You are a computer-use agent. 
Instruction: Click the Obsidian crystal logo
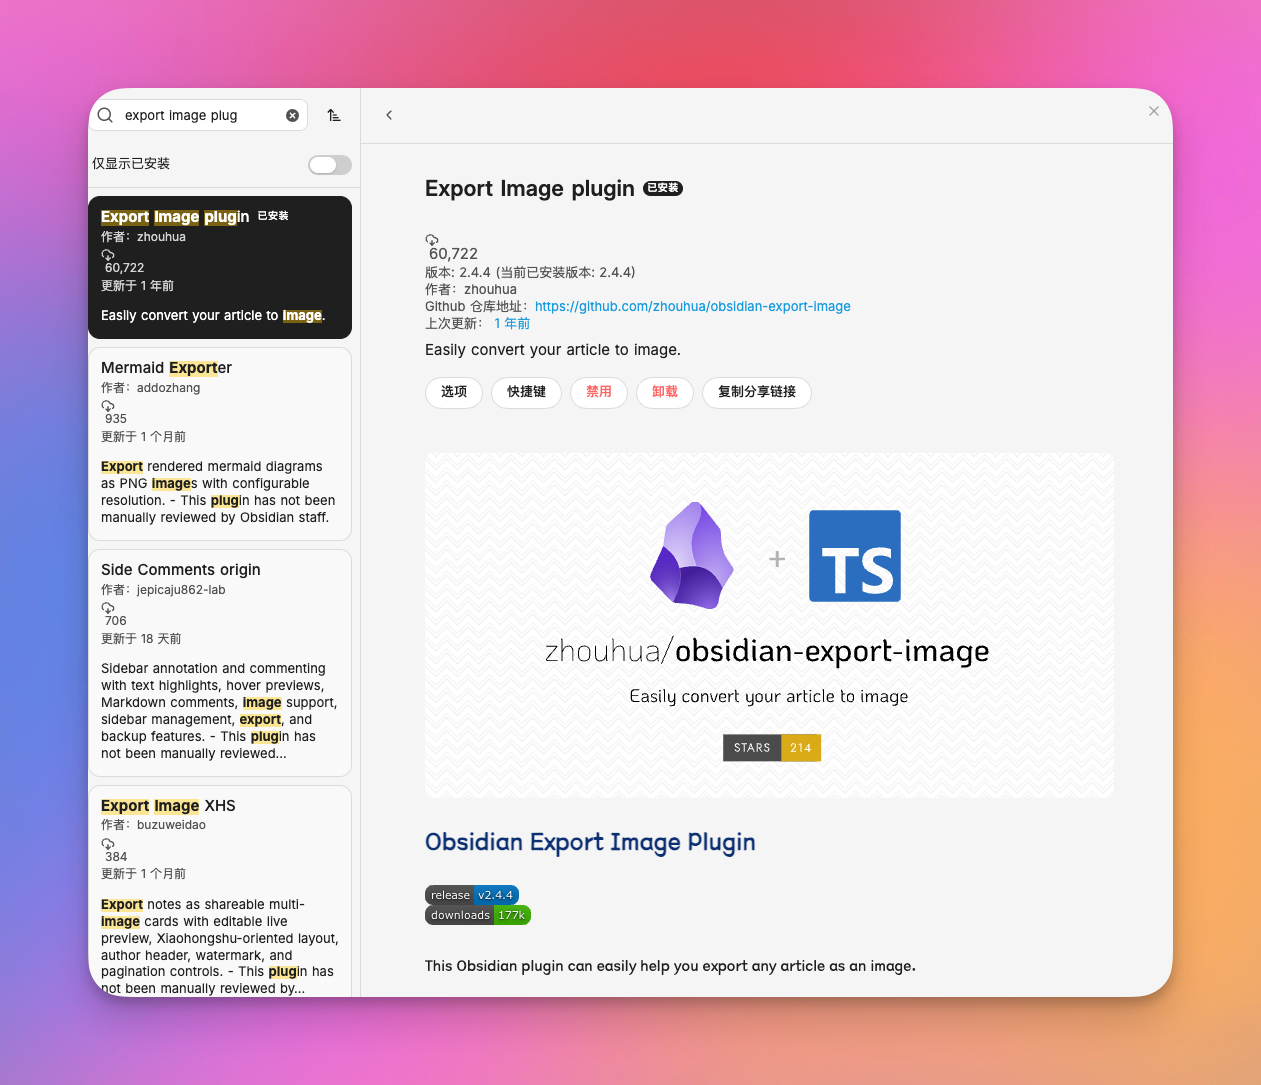tap(692, 556)
